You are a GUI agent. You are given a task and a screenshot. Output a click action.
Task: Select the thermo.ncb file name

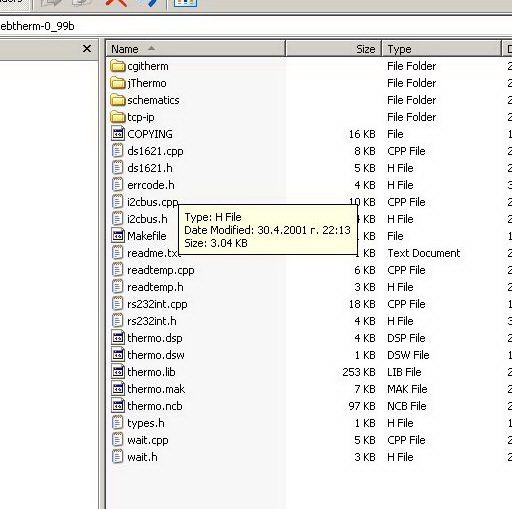[x=155, y=406]
